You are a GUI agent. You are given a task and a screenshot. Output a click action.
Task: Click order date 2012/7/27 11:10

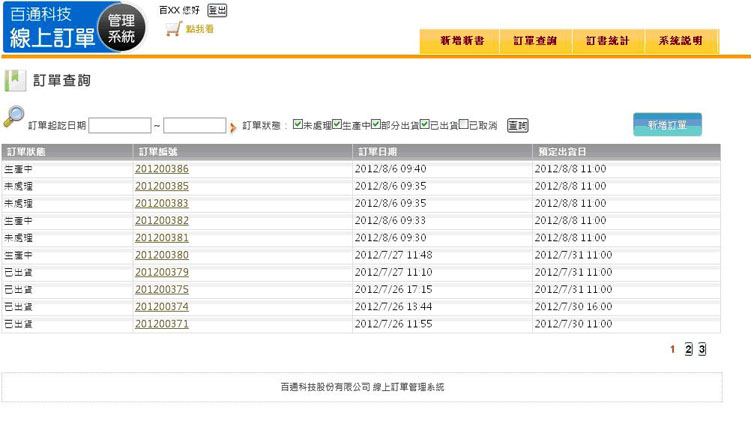[393, 272]
